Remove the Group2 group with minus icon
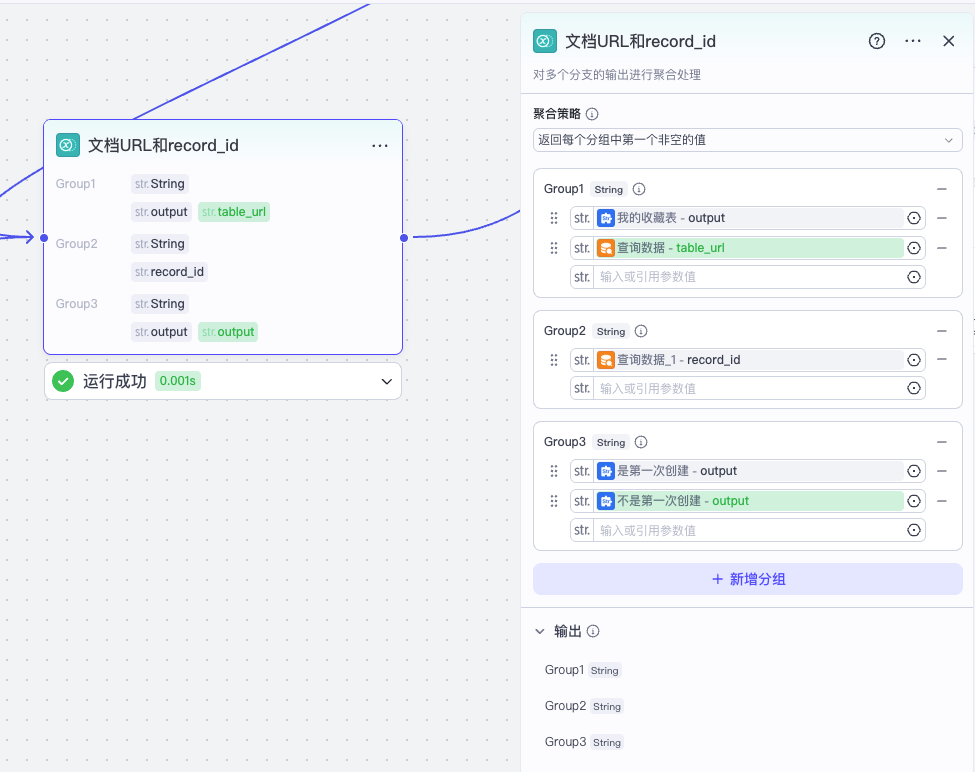The height and width of the screenshot is (772, 975). (x=941, y=331)
